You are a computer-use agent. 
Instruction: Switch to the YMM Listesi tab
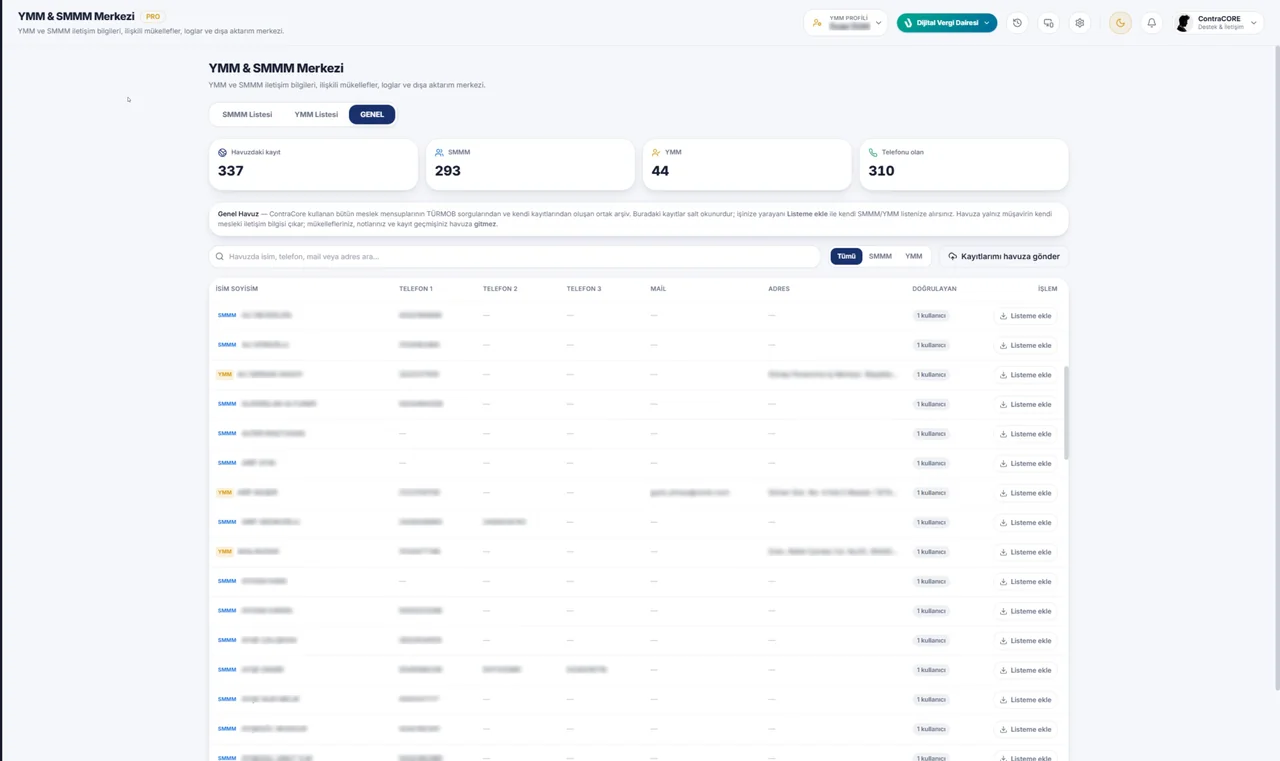(316, 115)
